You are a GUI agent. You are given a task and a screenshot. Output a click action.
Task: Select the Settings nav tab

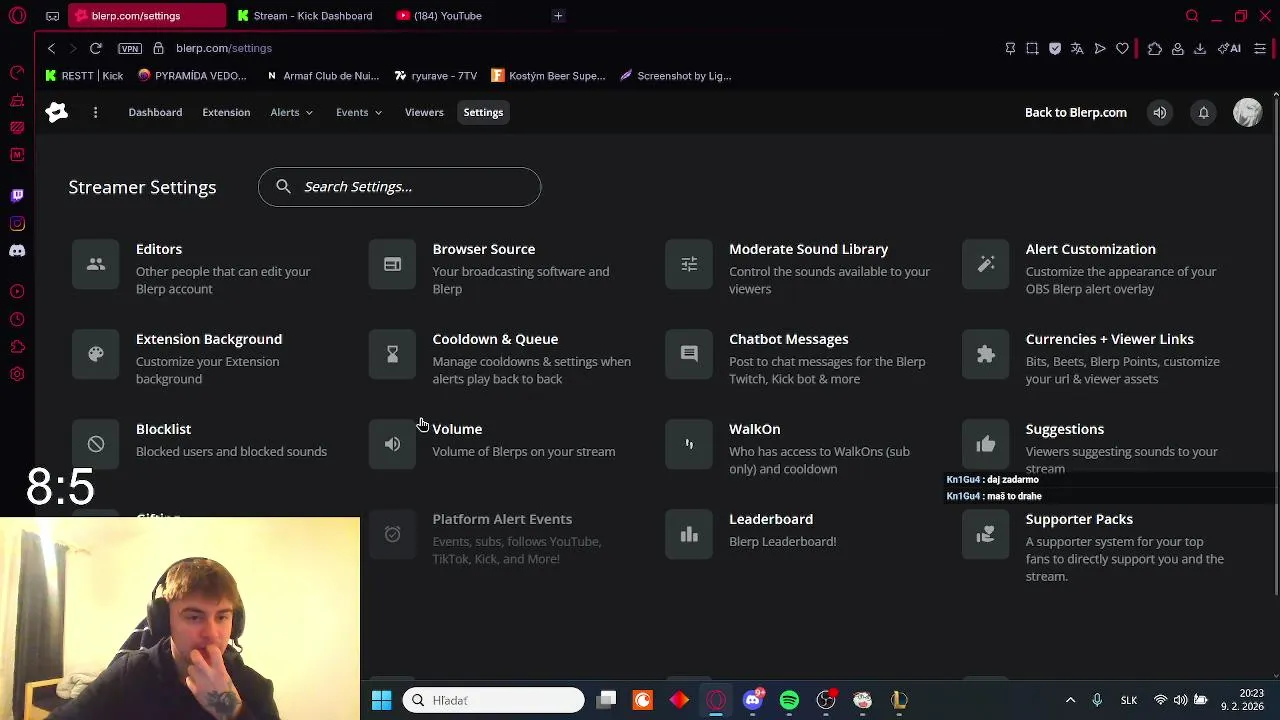(x=483, y=112)
